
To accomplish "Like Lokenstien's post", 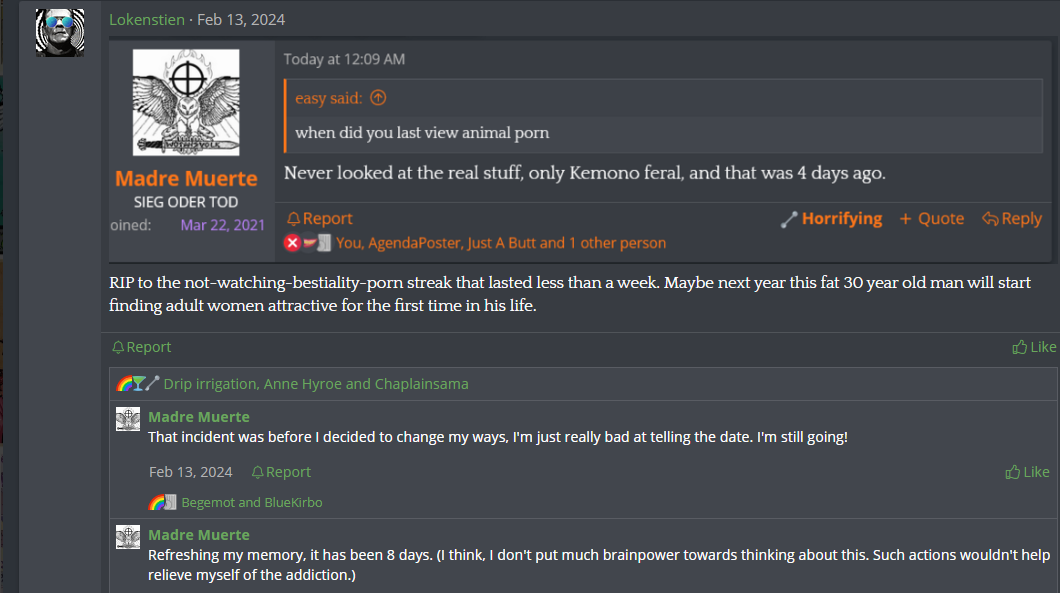I will point(1034,347).
